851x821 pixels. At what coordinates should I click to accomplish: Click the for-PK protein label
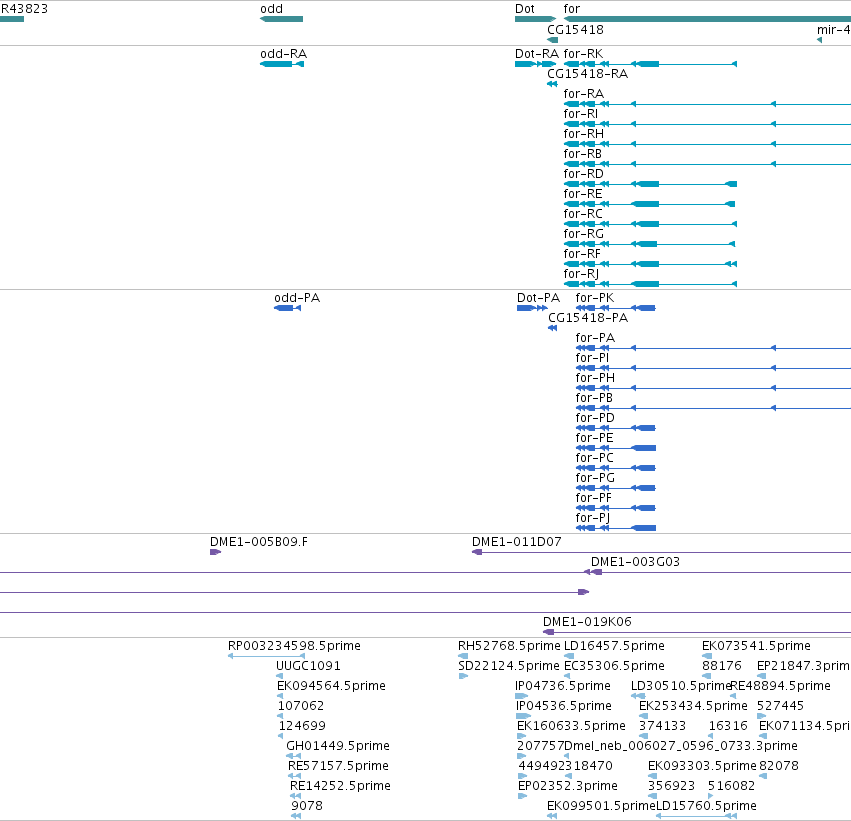[595, 298]
